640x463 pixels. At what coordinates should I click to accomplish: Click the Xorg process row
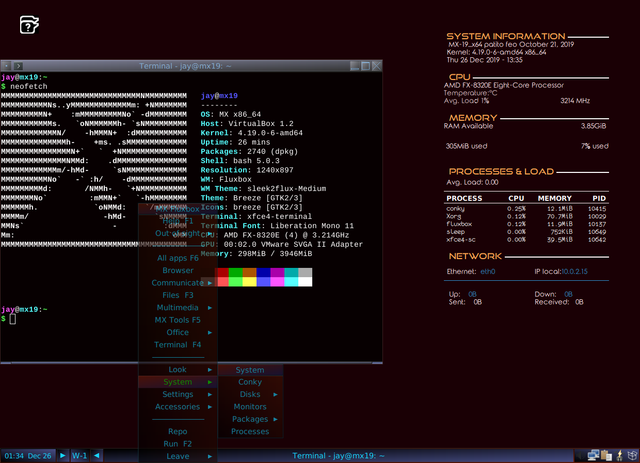click(526, 216)
